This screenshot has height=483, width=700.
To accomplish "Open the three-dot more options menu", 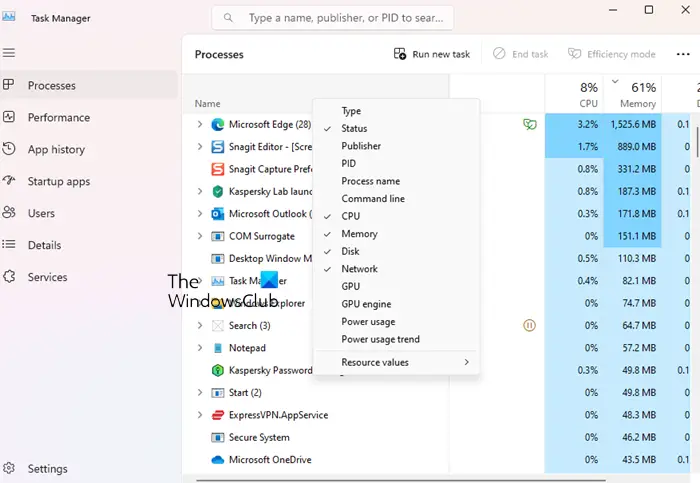I will (x=683, y=54).
